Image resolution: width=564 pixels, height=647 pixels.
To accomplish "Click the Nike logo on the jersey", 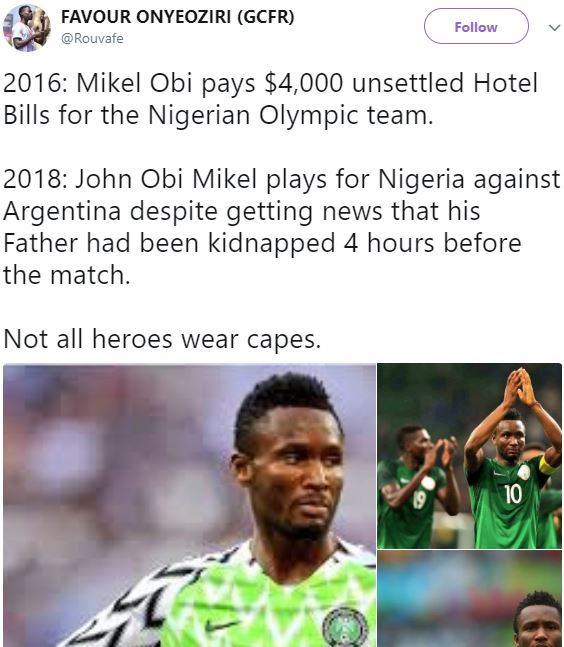I will tap(221, 626).
